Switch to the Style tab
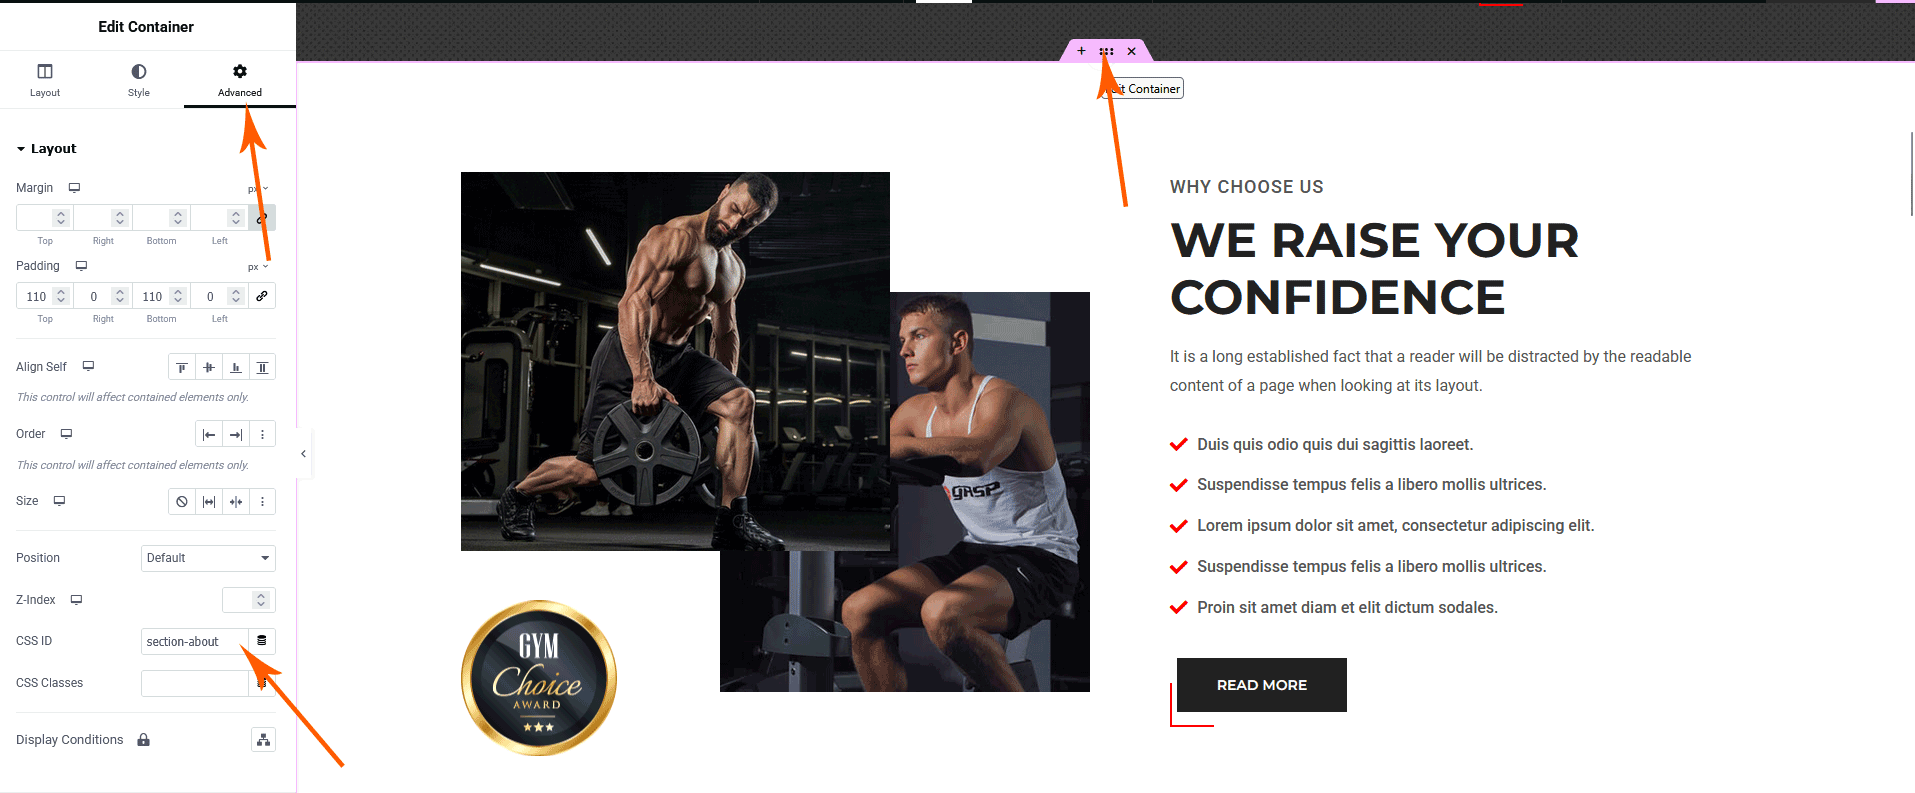The width and height of the screenshot is (1915, 793). [139, 80]
